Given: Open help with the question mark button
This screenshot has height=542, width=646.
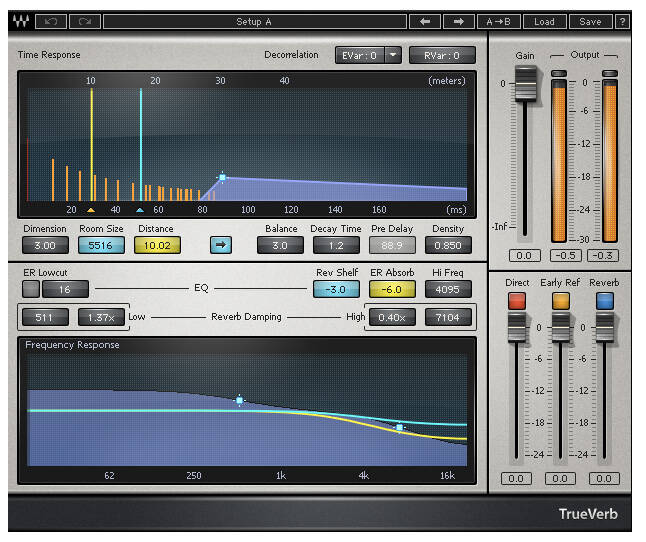Looking at the screenshot, I should coord(623,21).
